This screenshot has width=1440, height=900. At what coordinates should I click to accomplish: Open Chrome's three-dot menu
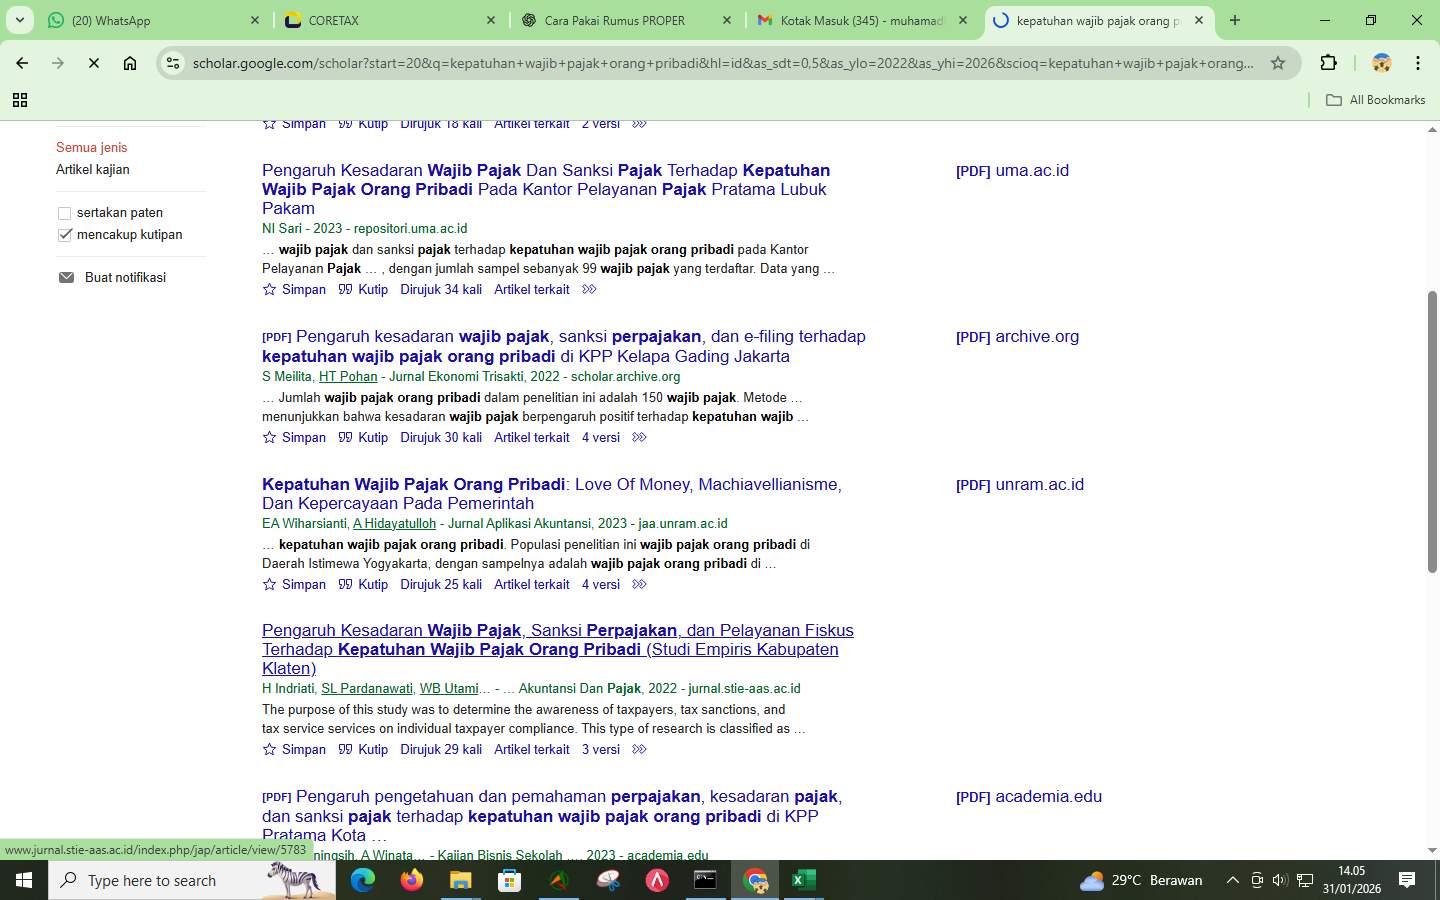[1417, 62]
